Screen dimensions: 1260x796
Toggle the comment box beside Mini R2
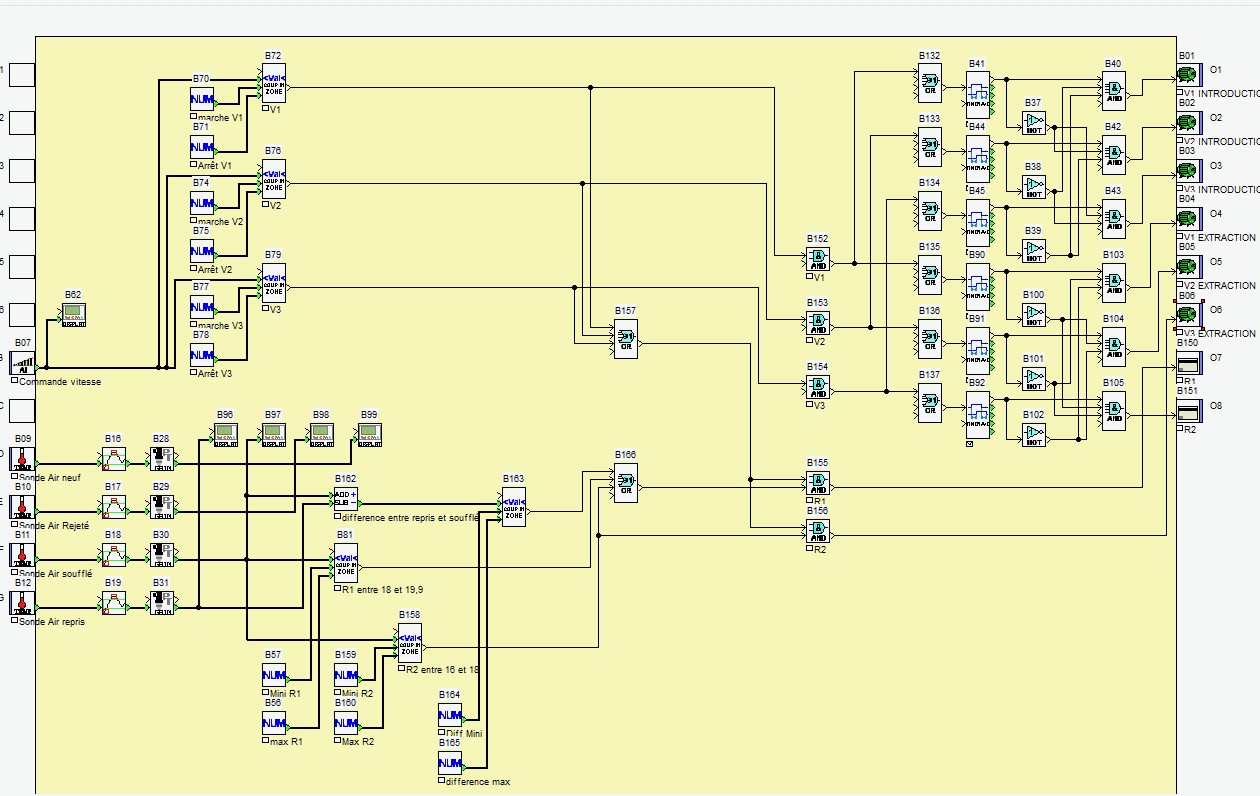337,693
